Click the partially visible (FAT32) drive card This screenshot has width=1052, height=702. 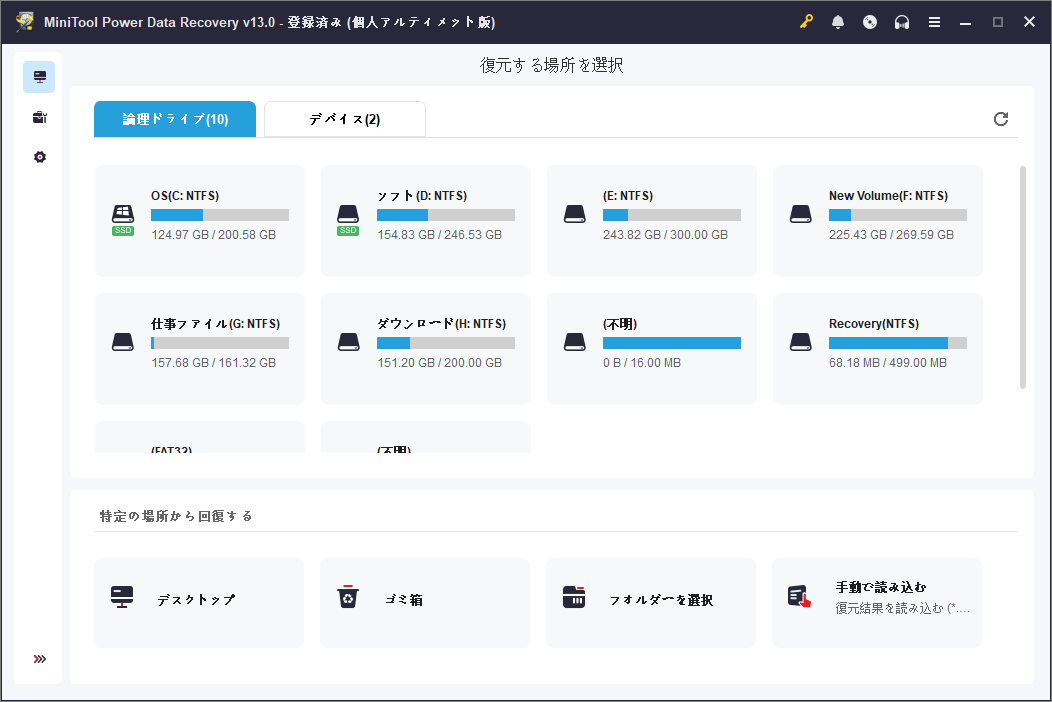coord(200,437)
